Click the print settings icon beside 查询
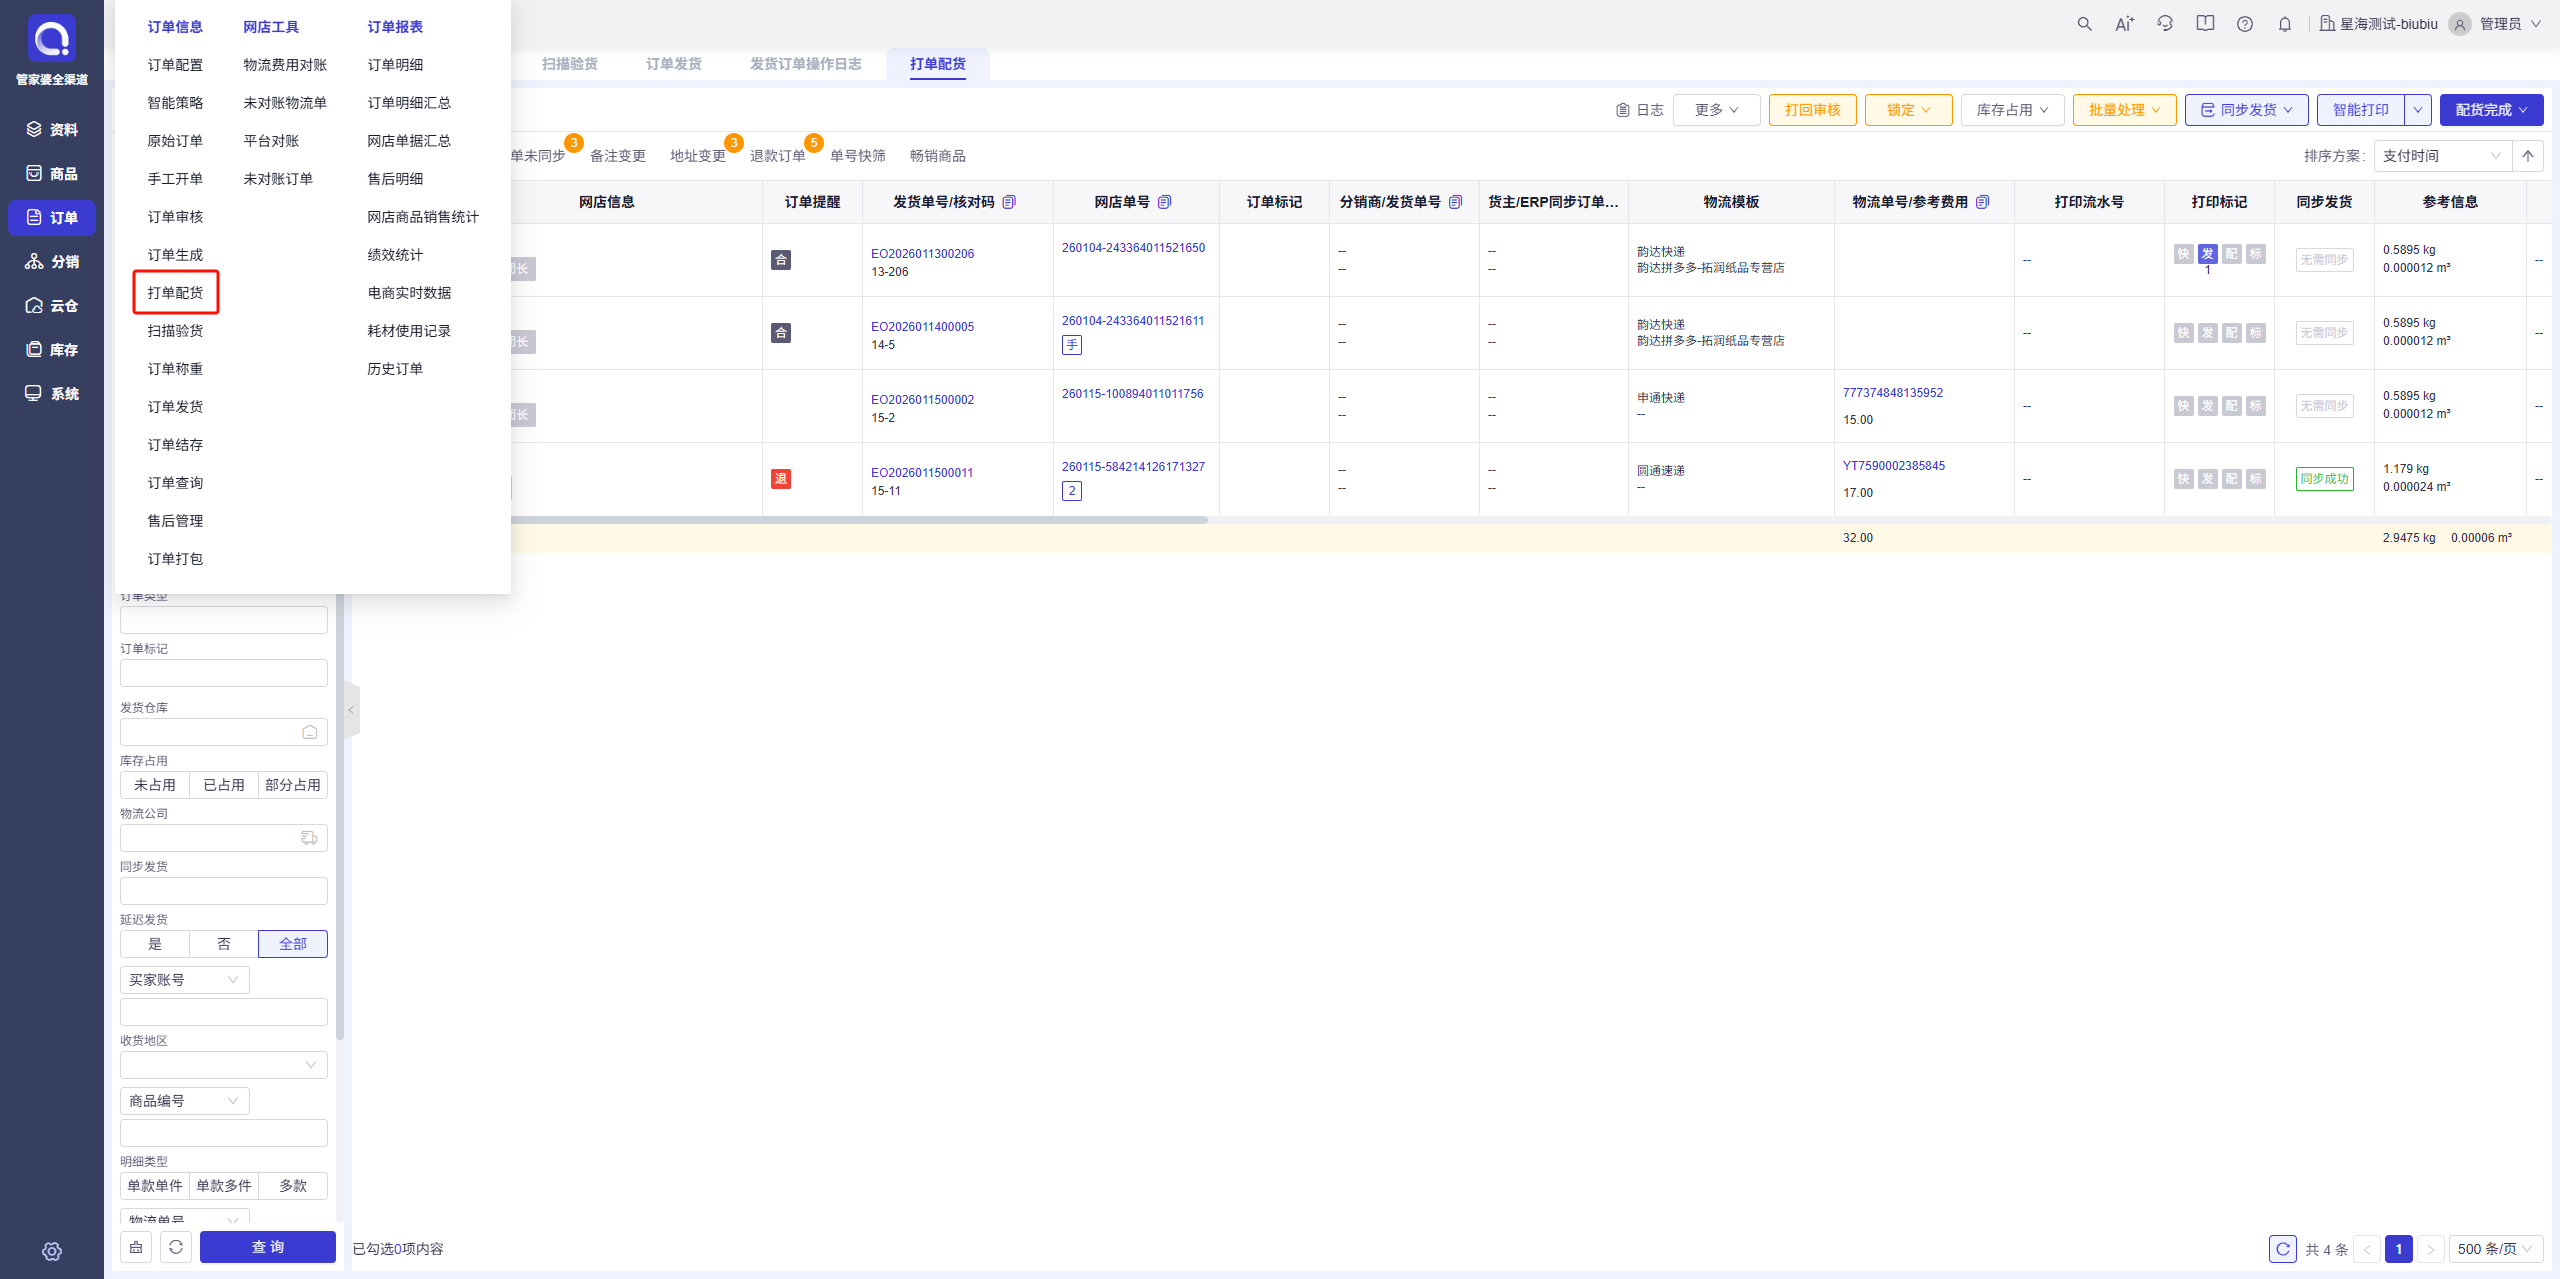The width and height of the screenshot is (2560, 1279). [x=136, y=1247]
